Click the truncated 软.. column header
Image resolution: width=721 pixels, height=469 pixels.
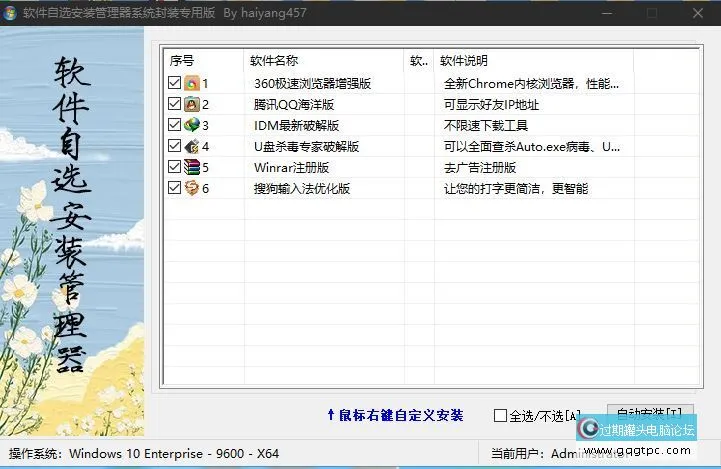click(419, 61)
